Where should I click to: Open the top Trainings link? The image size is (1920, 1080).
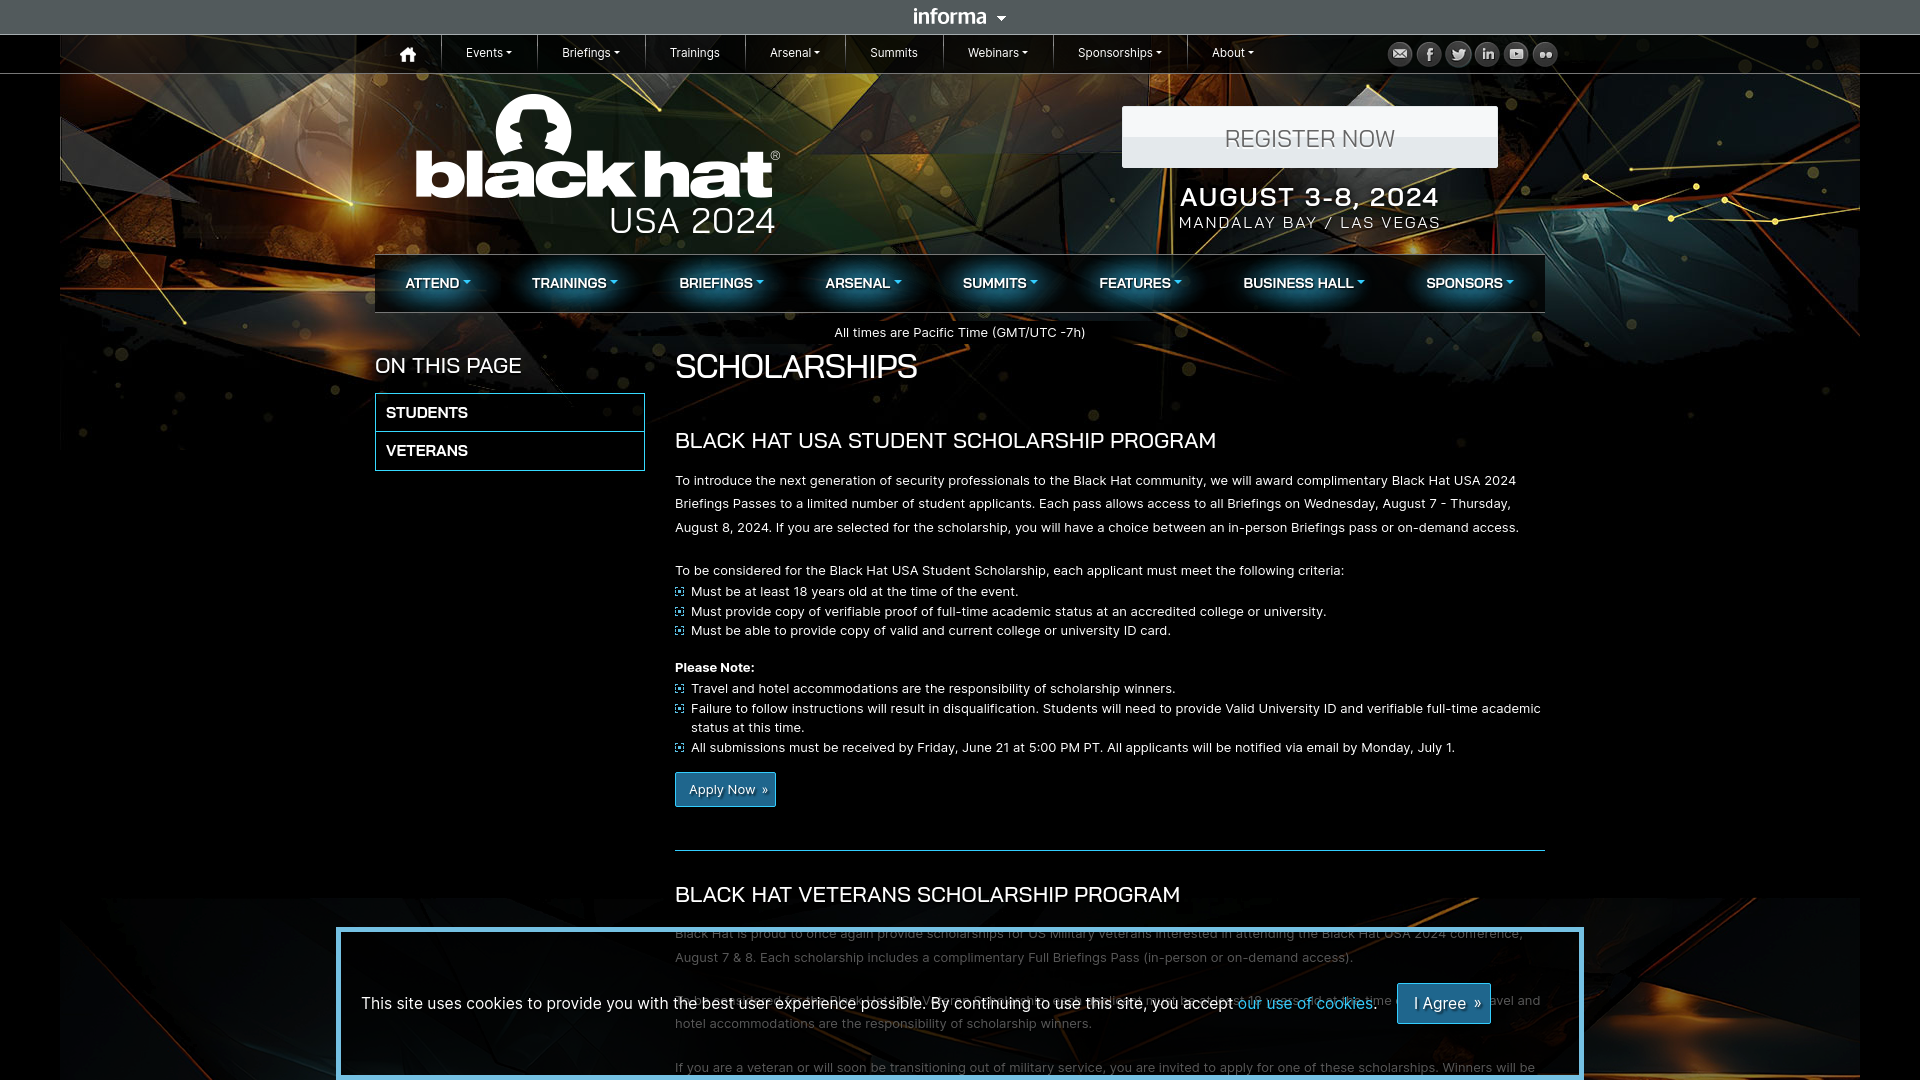pos(695,53)
